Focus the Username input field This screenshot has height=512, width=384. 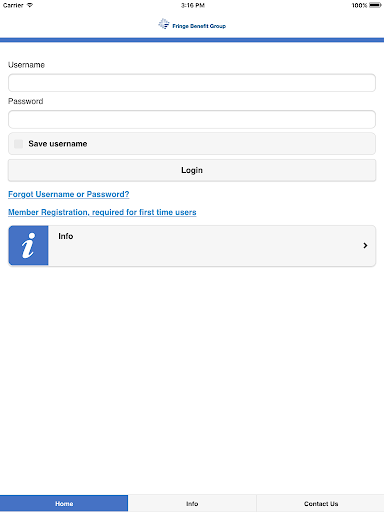[192, 83]
